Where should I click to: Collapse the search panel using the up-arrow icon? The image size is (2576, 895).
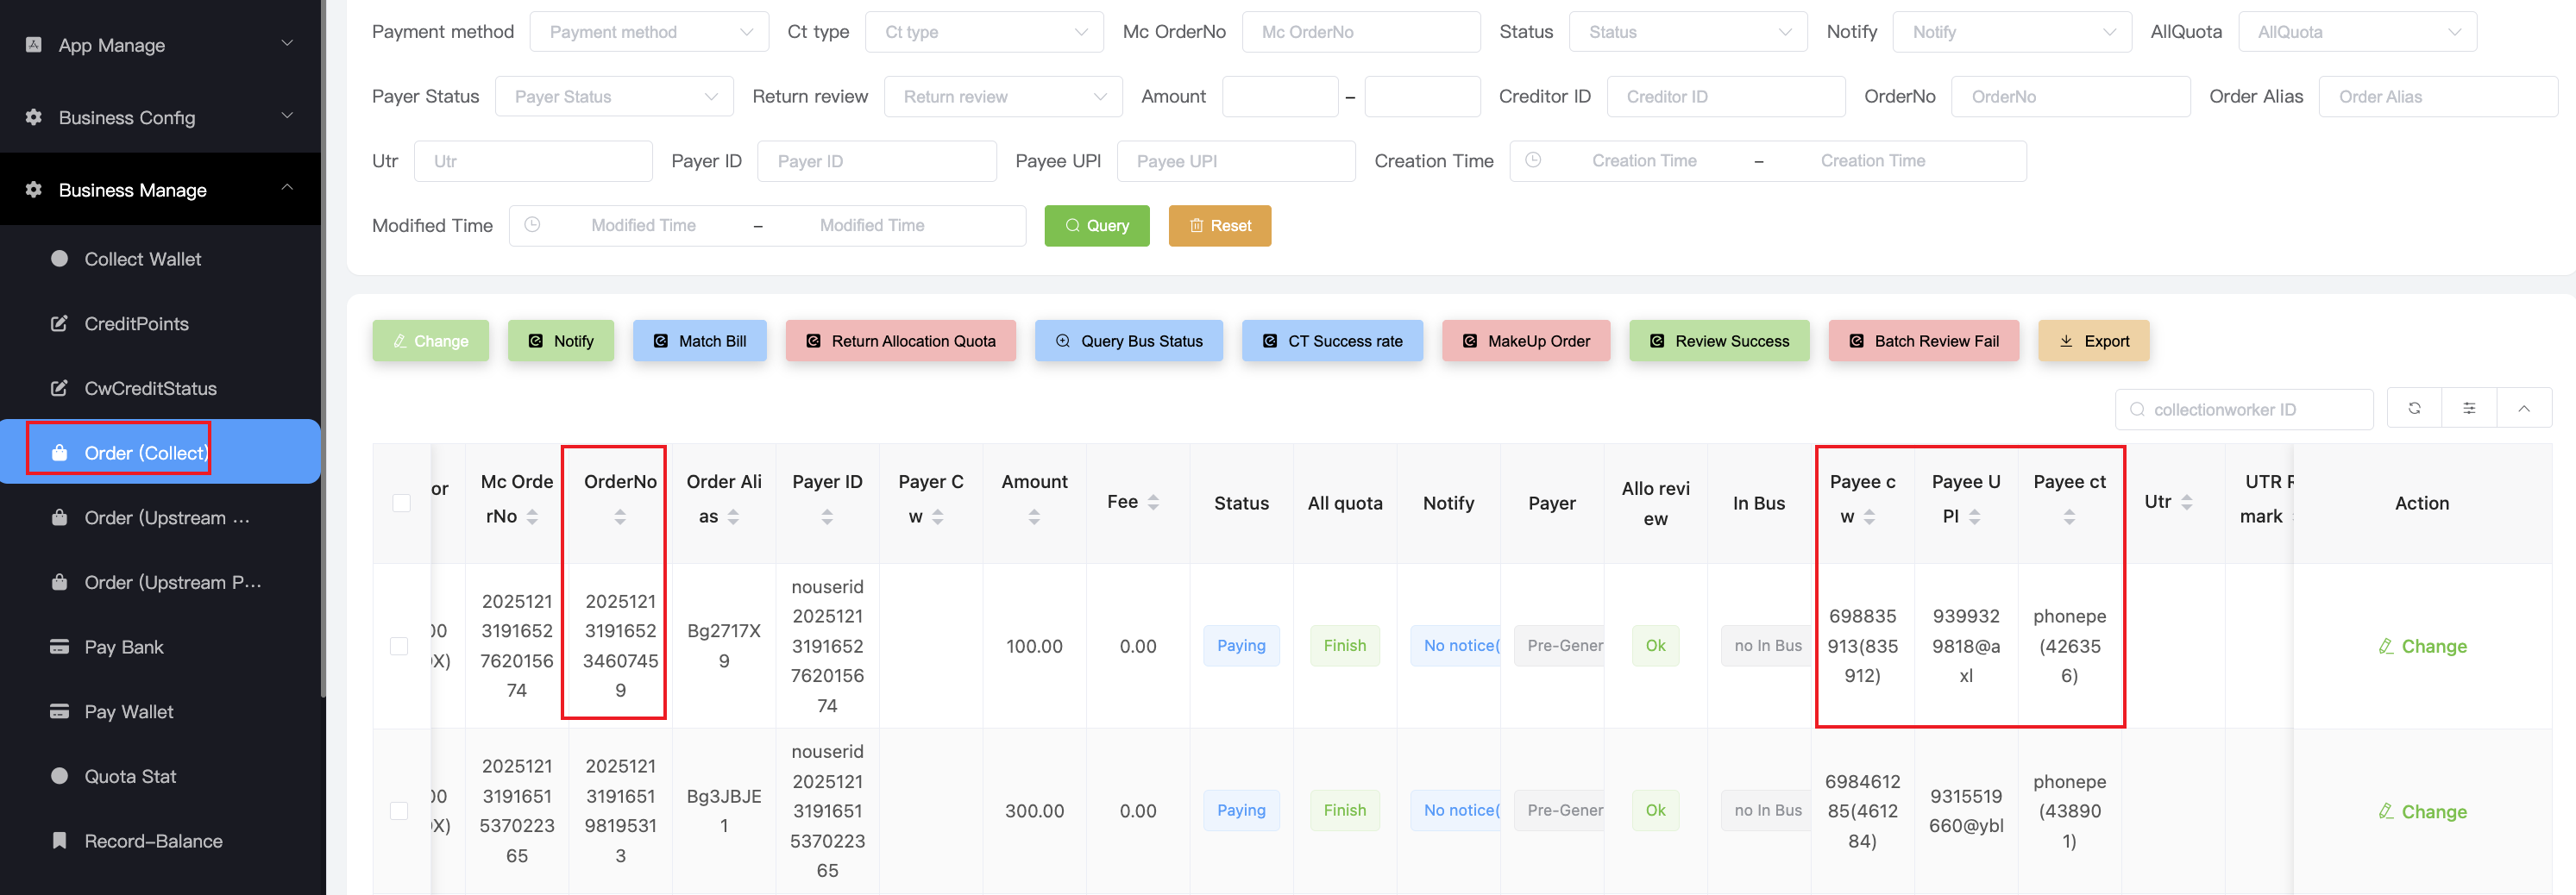[x=2524, y=408]
